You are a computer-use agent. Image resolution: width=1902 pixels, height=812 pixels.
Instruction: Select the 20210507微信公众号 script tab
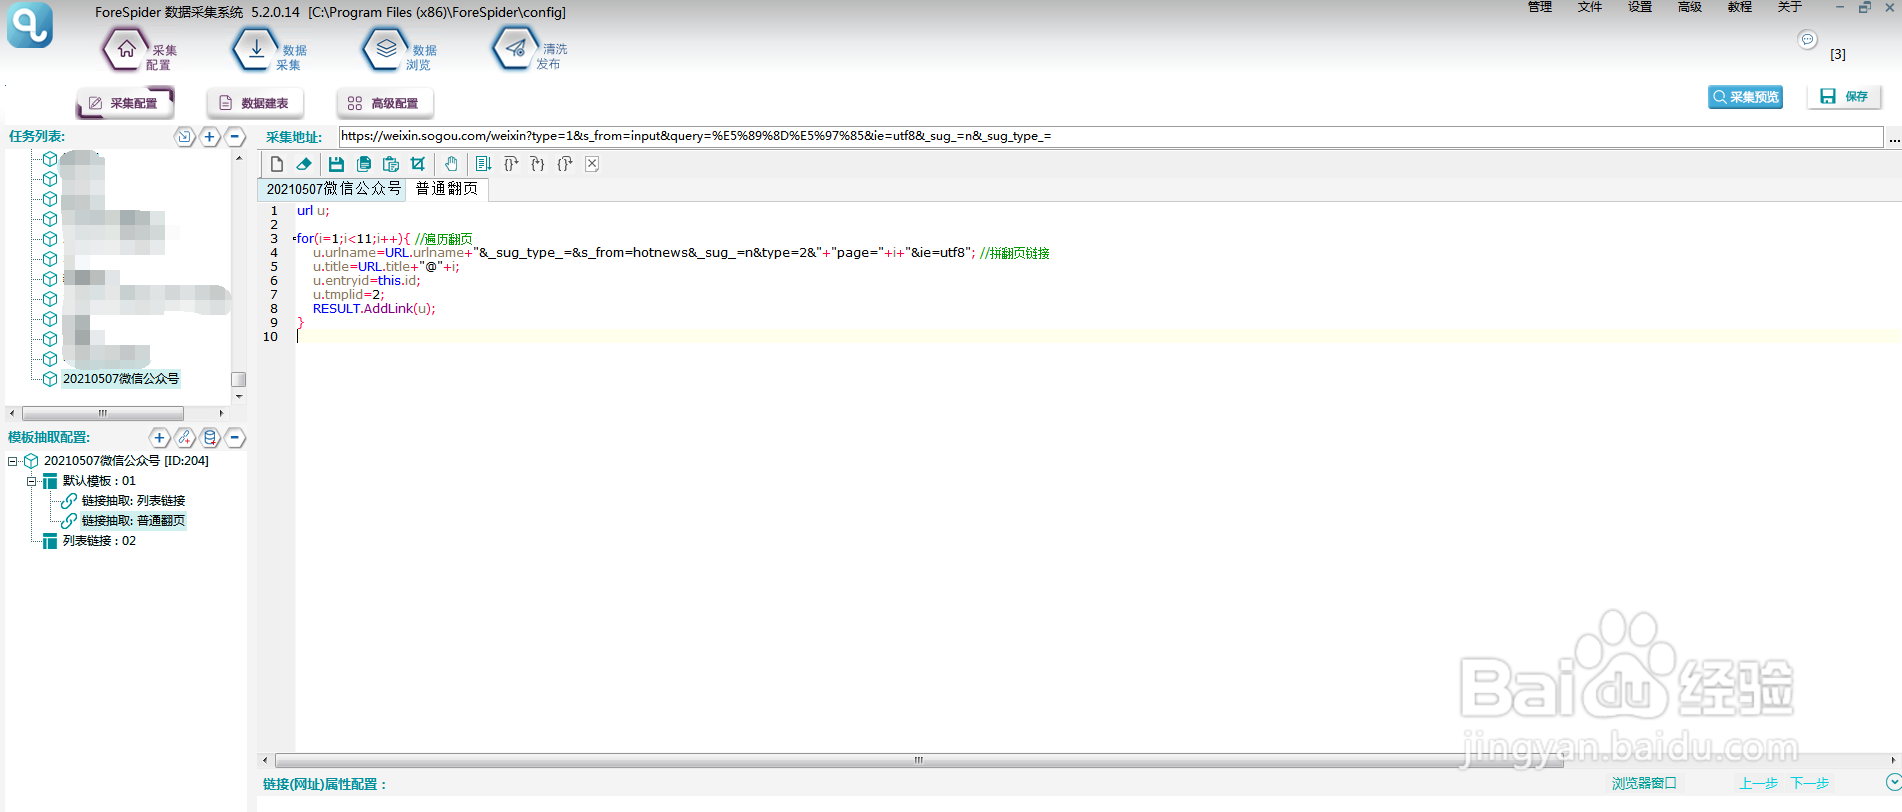(333, 189)
